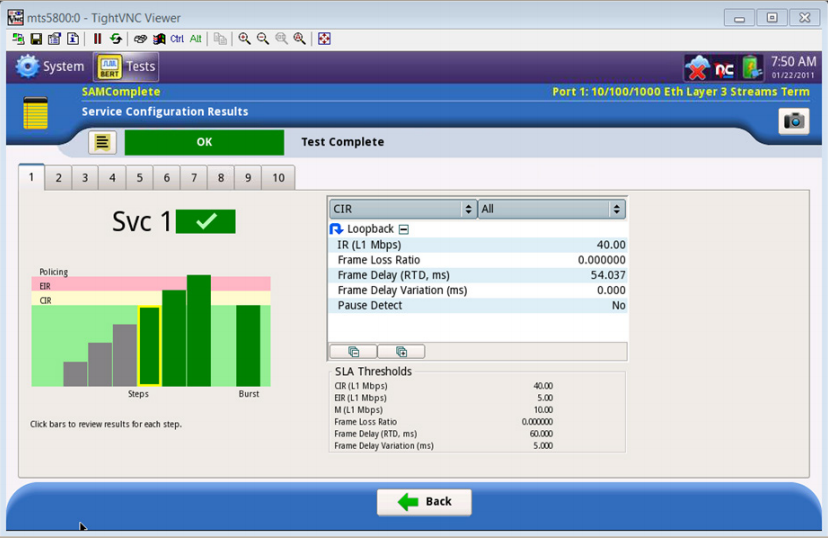
Task: Toggle the Ctrl key button
Action: click(177, 39)
